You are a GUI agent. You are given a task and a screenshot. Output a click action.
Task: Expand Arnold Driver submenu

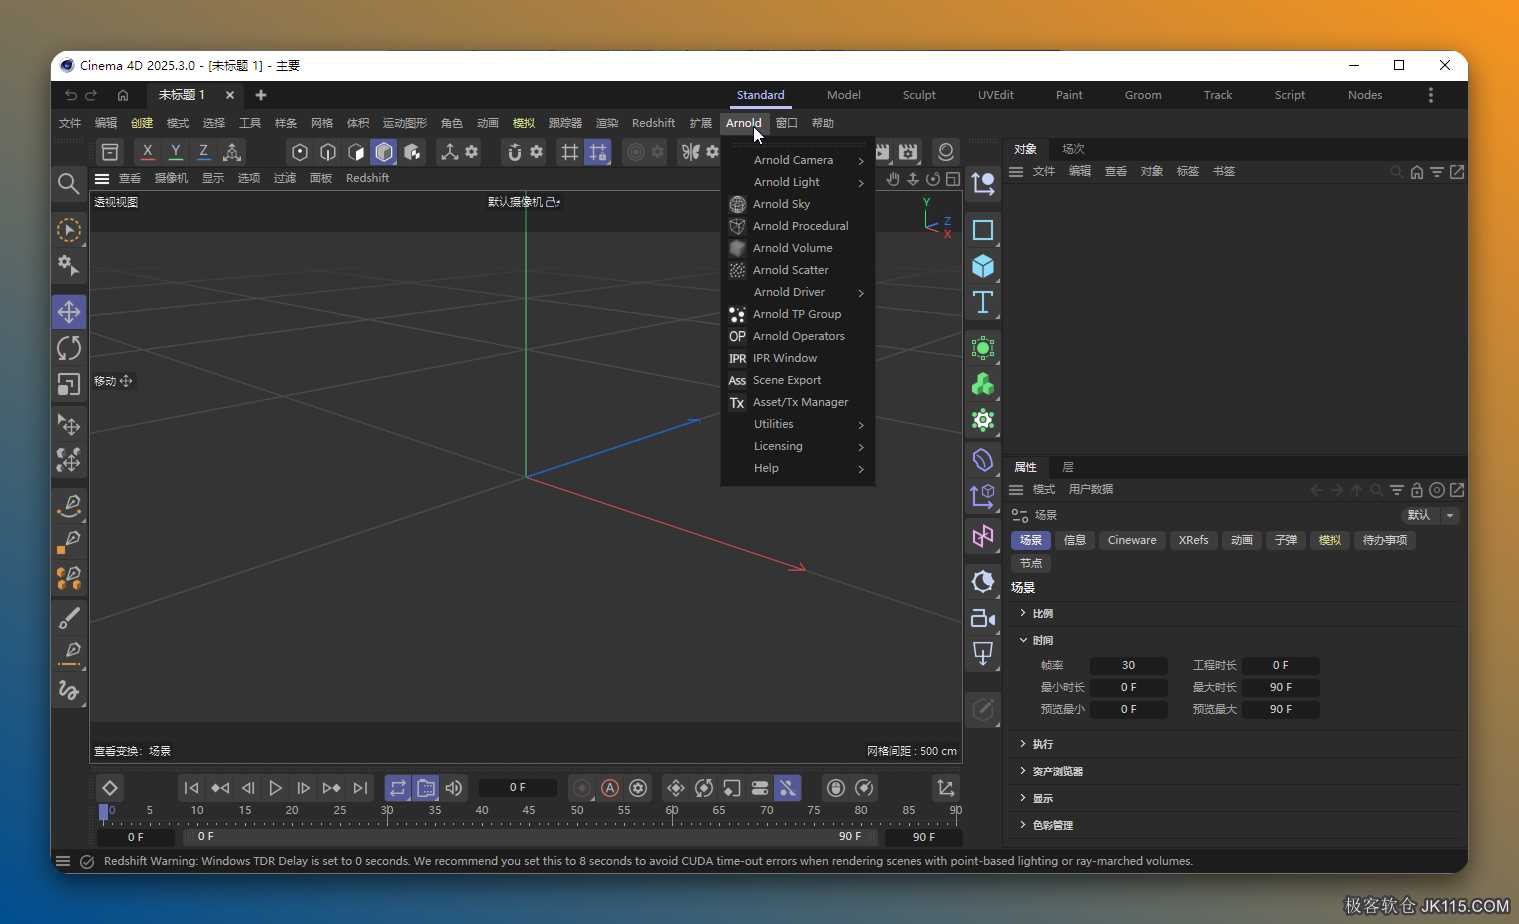(x=798, y=292)
